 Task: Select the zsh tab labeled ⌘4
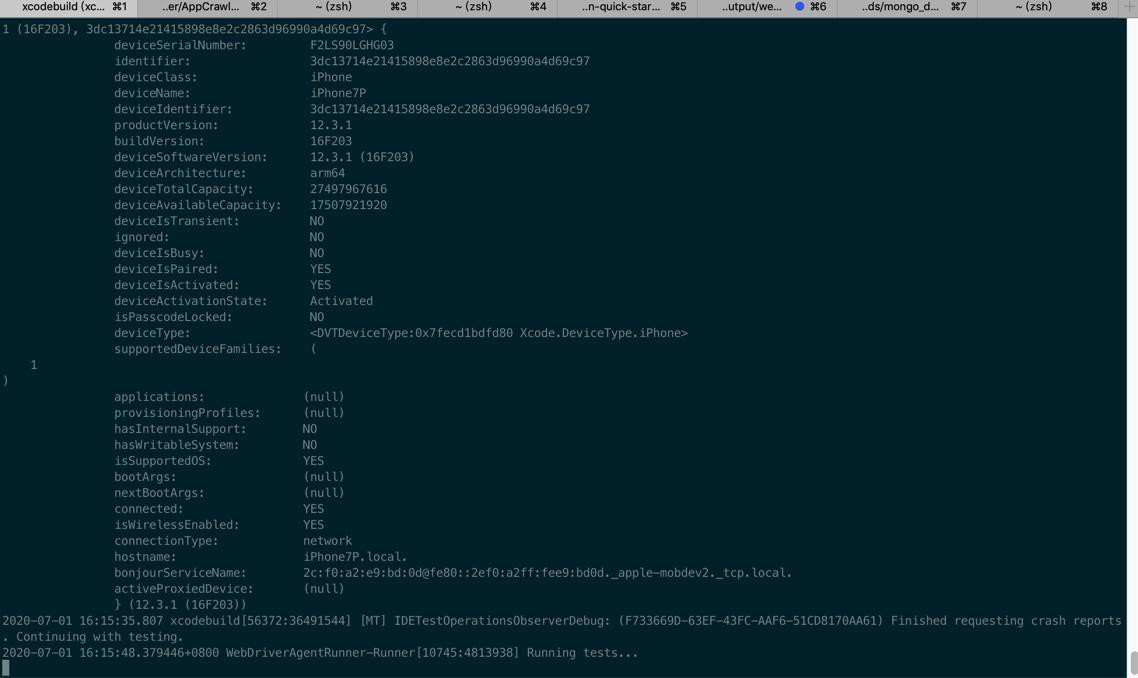point(488,7)
